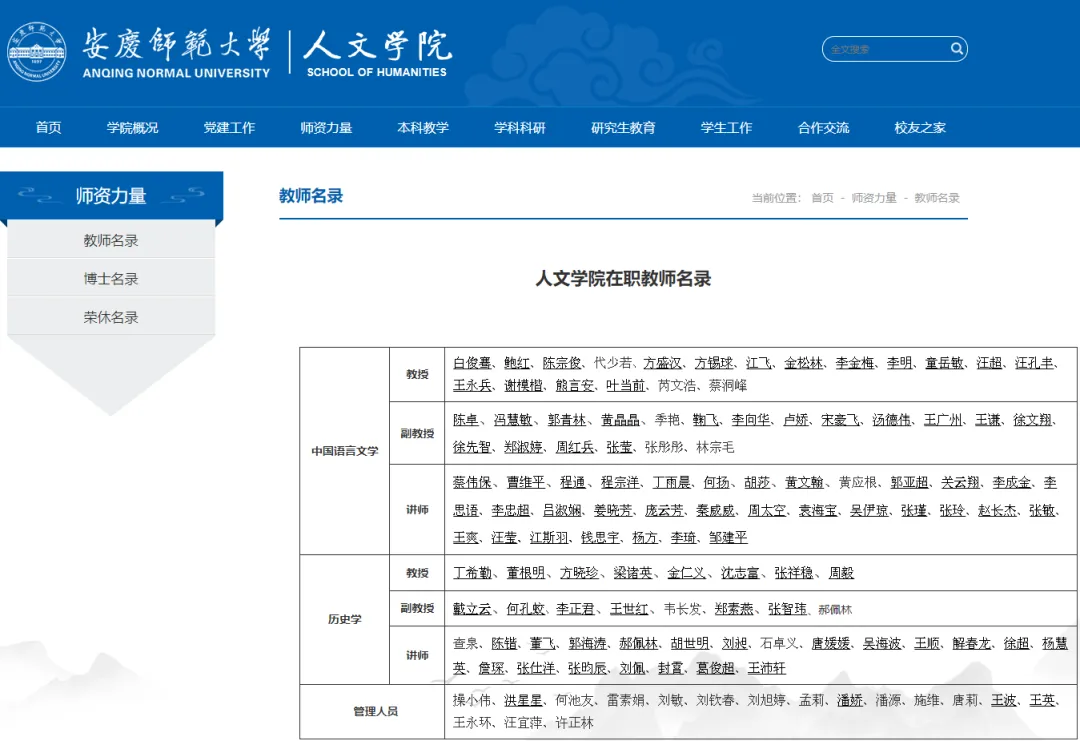Open professor 鲍红's profile link
Viewport: 1080px width, 741px height.
(x=517, y=363)
